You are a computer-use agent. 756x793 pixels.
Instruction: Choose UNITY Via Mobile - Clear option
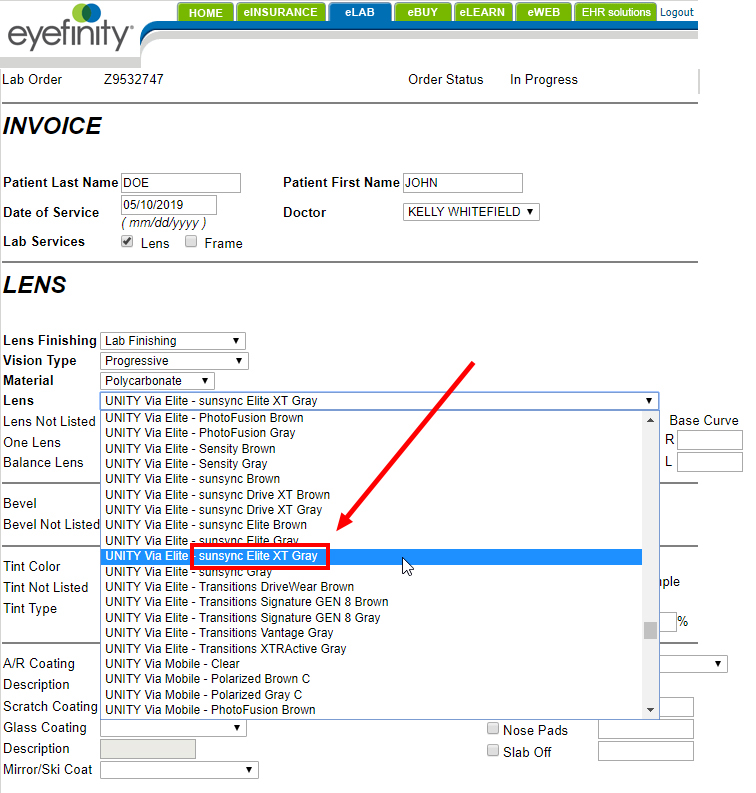click(172, 664)
